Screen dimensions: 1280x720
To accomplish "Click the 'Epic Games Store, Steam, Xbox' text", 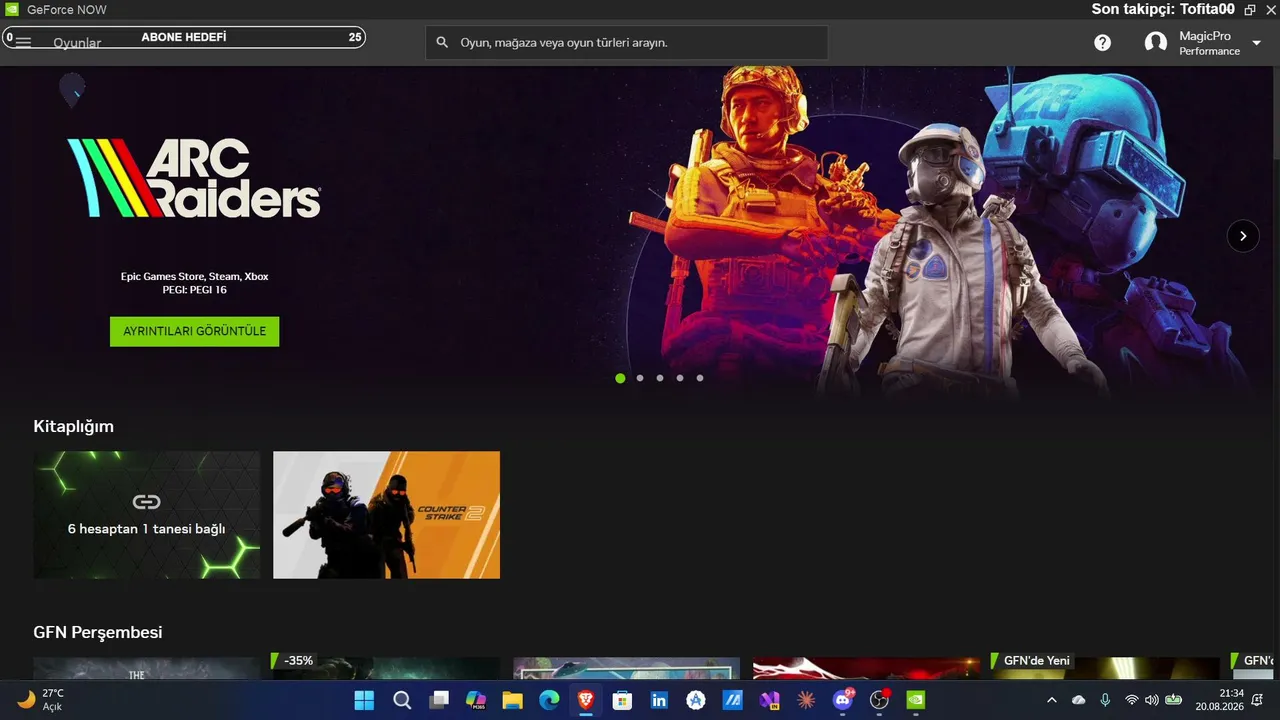I will [195, 276].
